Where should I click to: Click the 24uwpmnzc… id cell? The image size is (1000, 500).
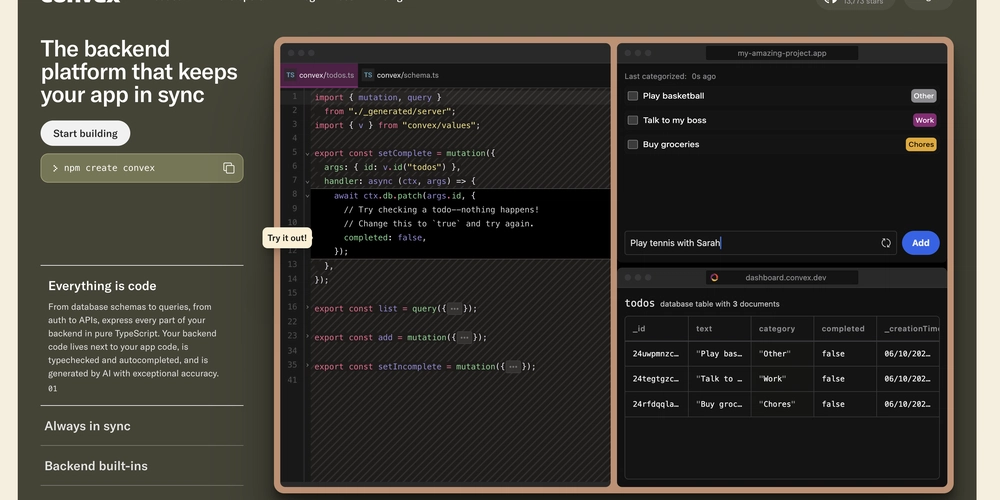pos(656,354)
